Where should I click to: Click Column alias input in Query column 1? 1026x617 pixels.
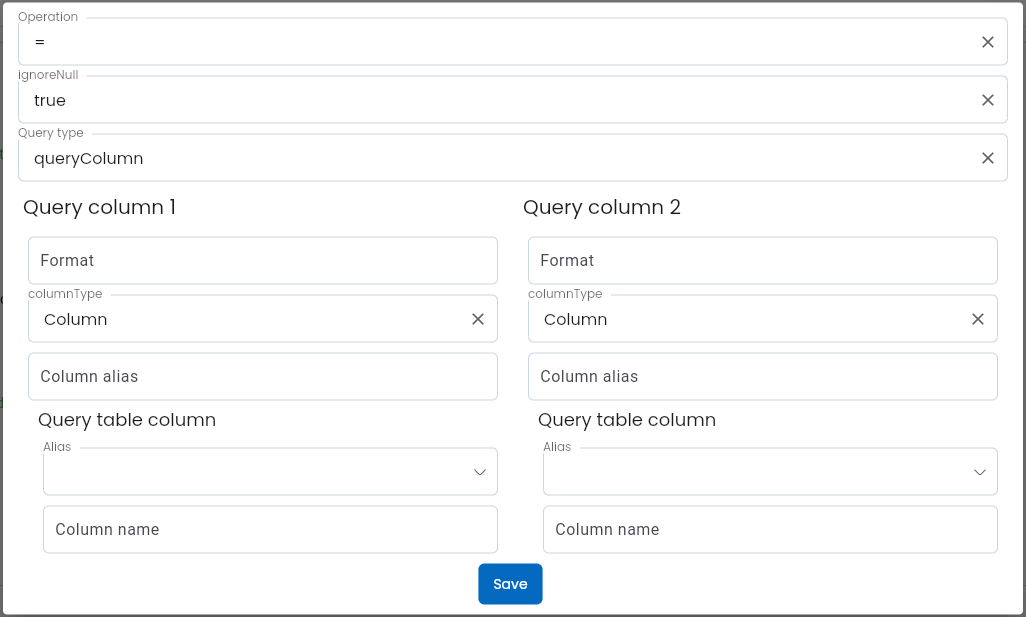[x=263, y=376]
